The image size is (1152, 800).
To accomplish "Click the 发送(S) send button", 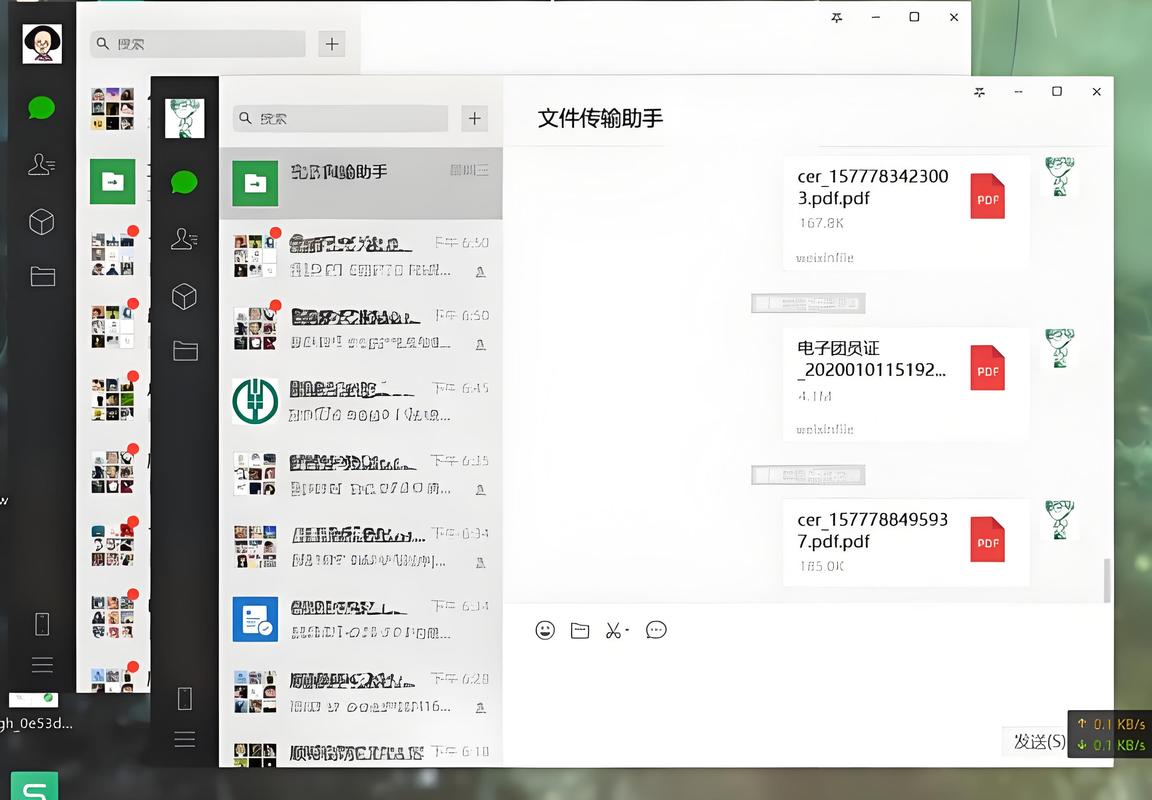I will point(1039,741).
